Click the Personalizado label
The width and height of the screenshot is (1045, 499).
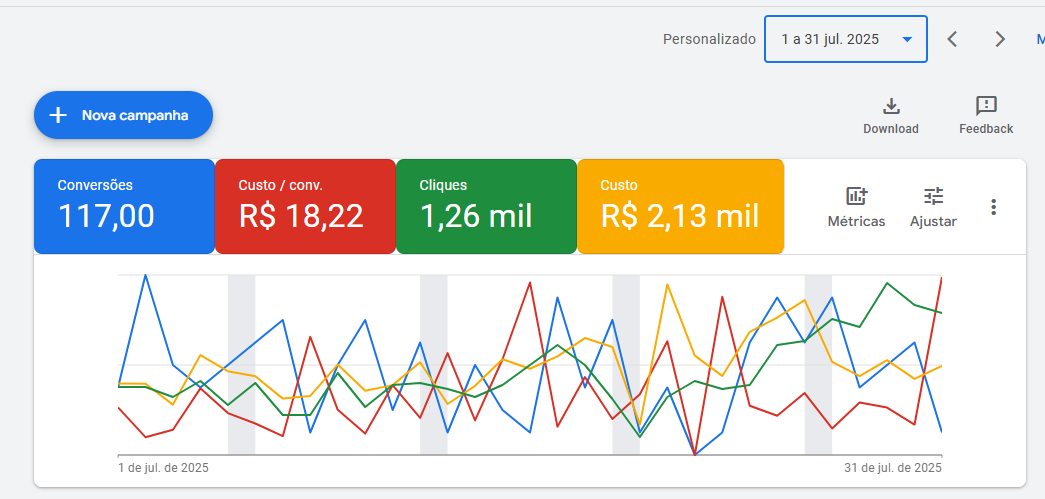click(709, 39)
